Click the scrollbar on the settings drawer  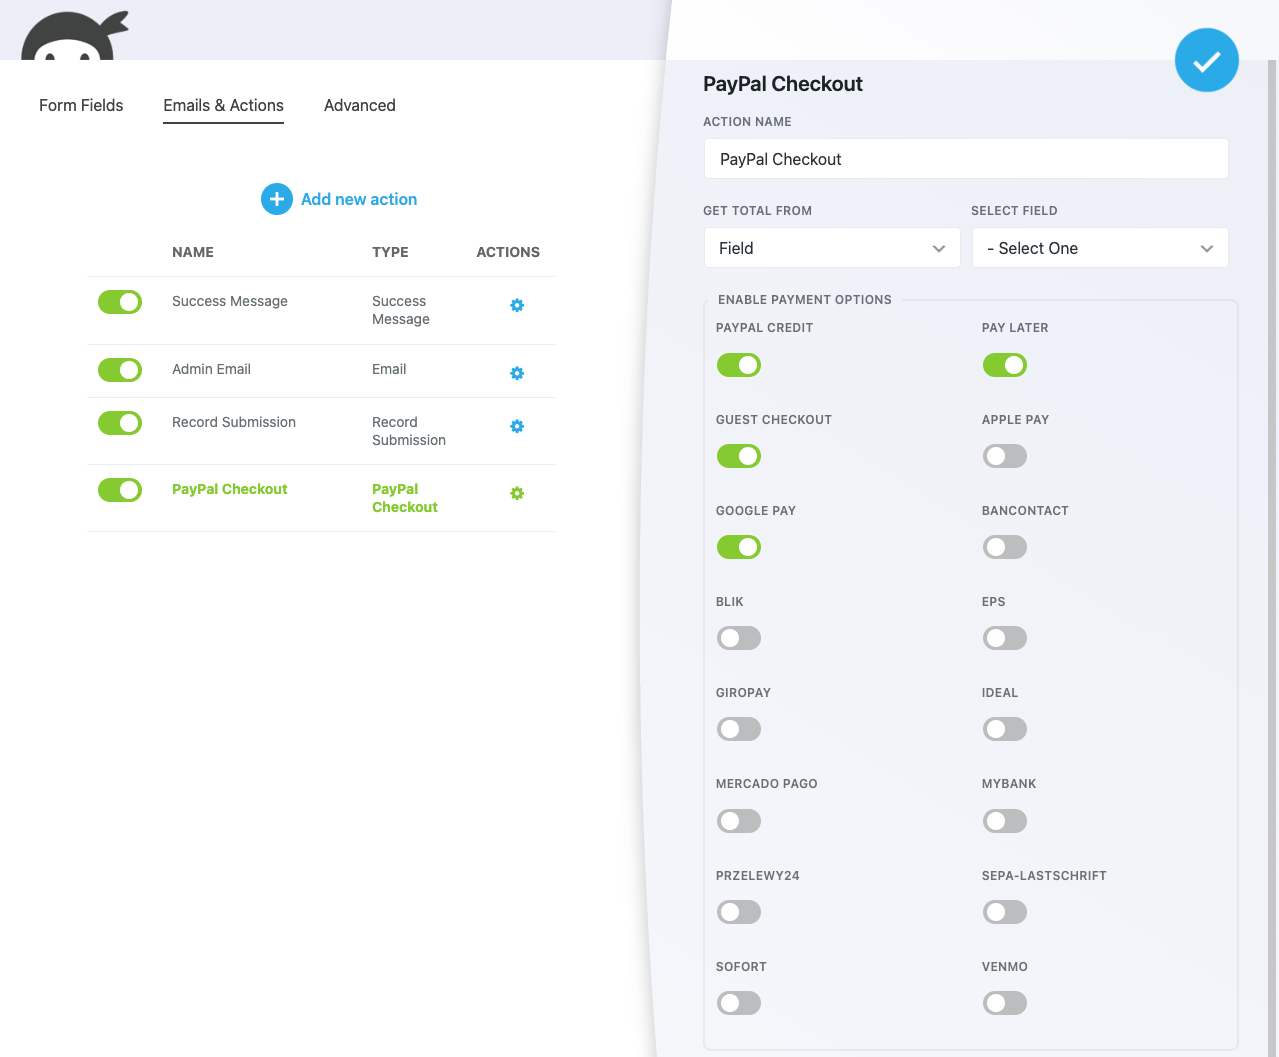tap(1273, 558)
